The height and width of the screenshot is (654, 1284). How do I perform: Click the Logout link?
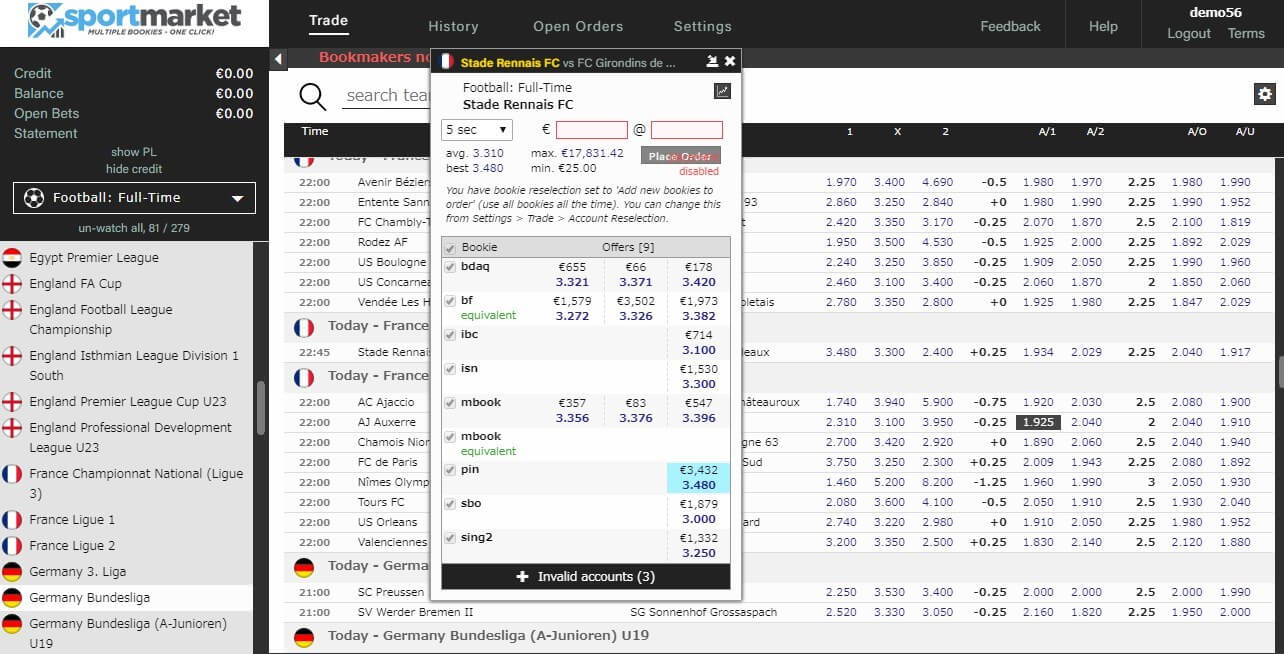1189,34
